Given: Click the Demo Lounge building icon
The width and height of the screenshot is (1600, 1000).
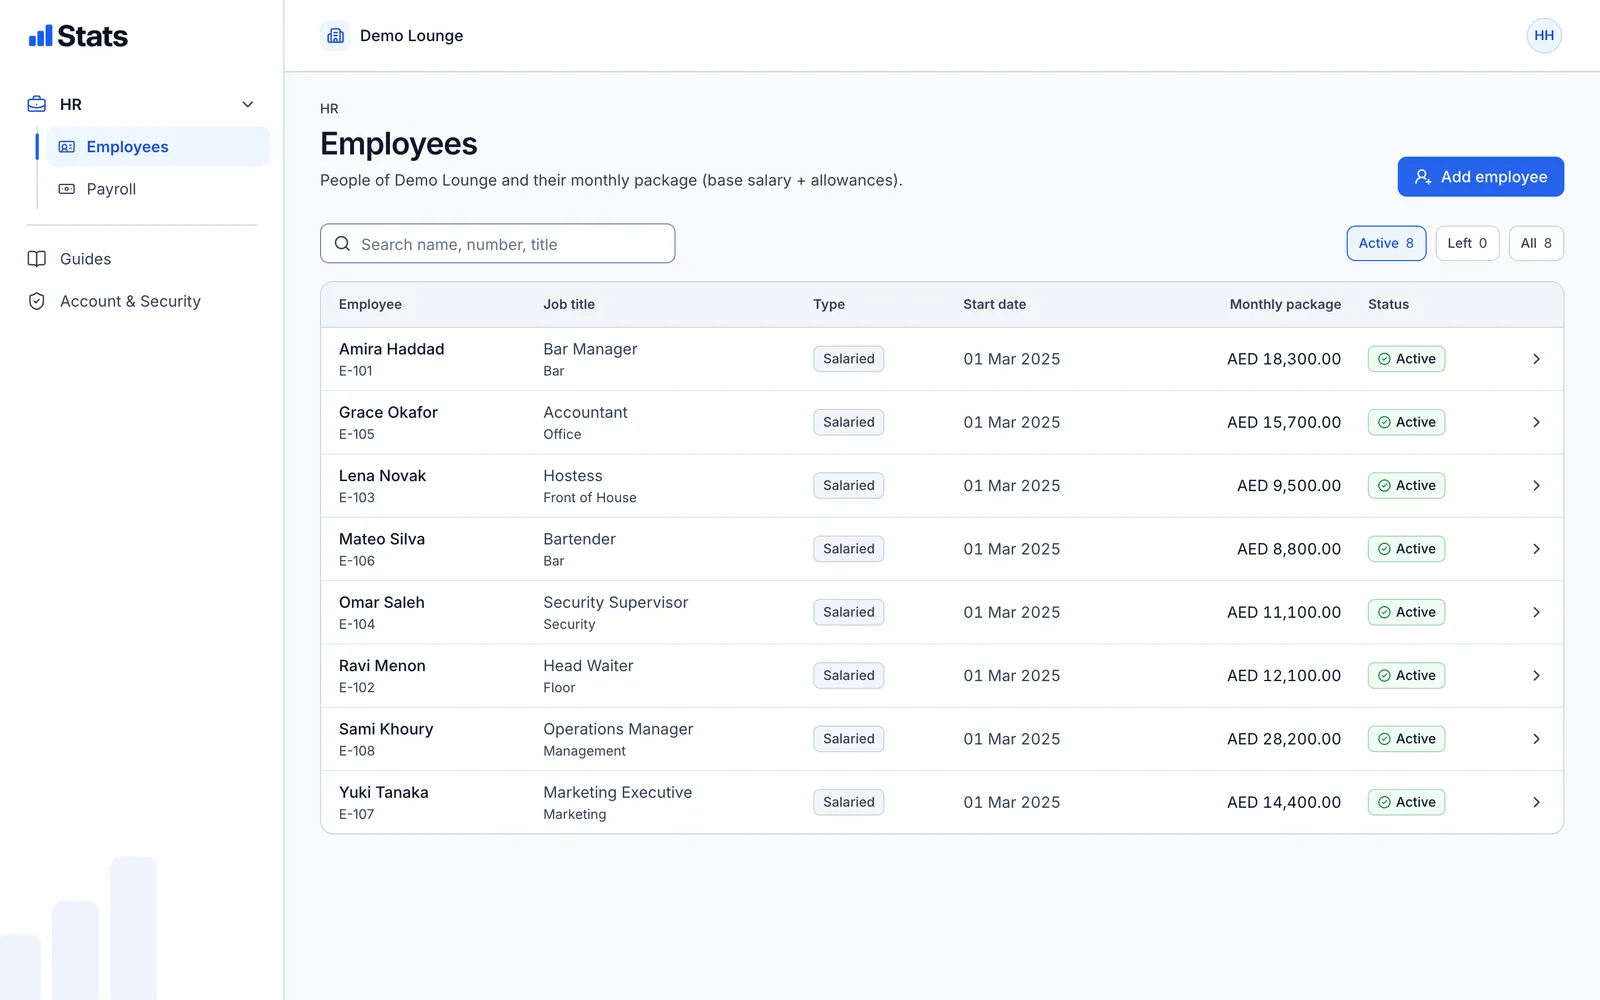Looking at the screenshot, I should pyautogui.click(x=336, y=36).
